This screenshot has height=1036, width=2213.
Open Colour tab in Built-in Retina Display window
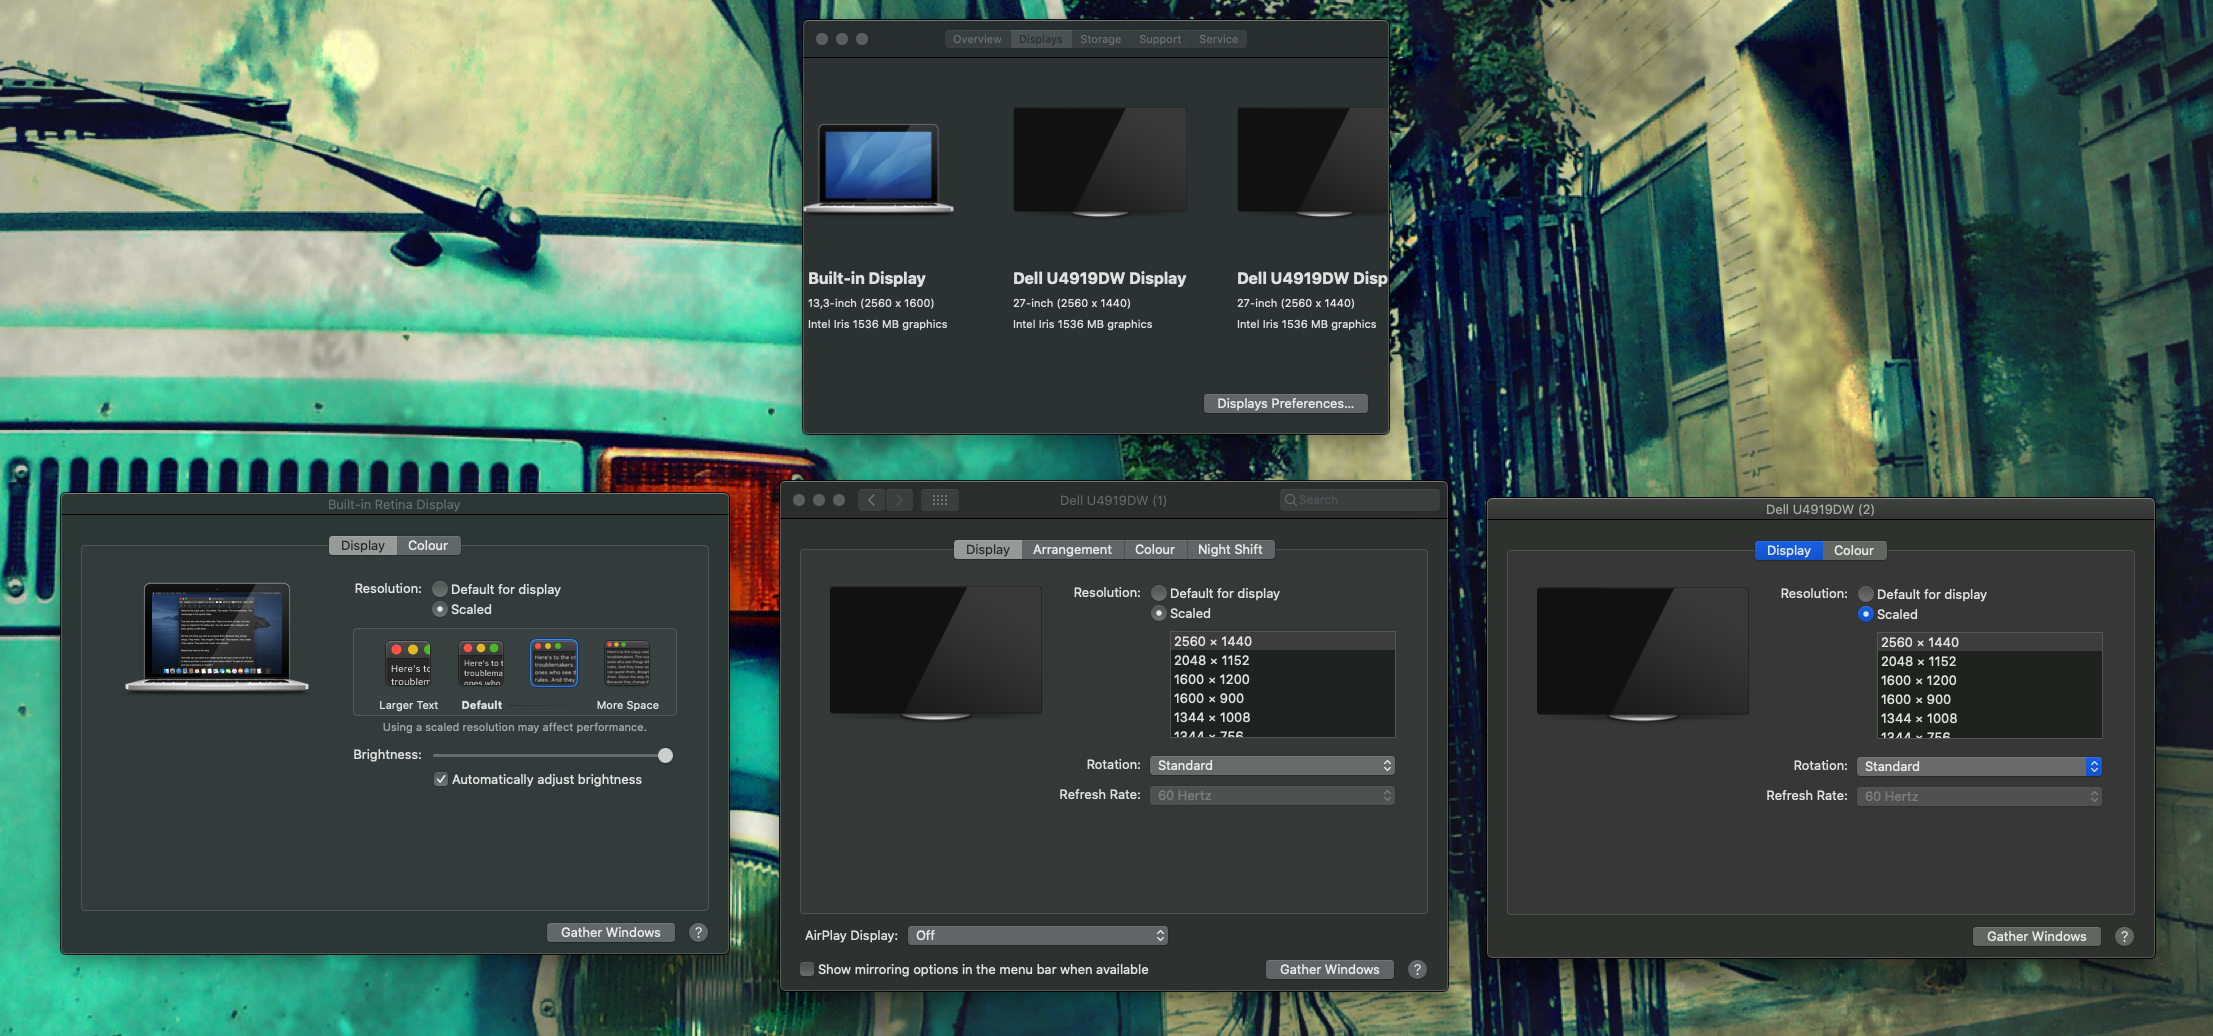click(x=428, y=545)
